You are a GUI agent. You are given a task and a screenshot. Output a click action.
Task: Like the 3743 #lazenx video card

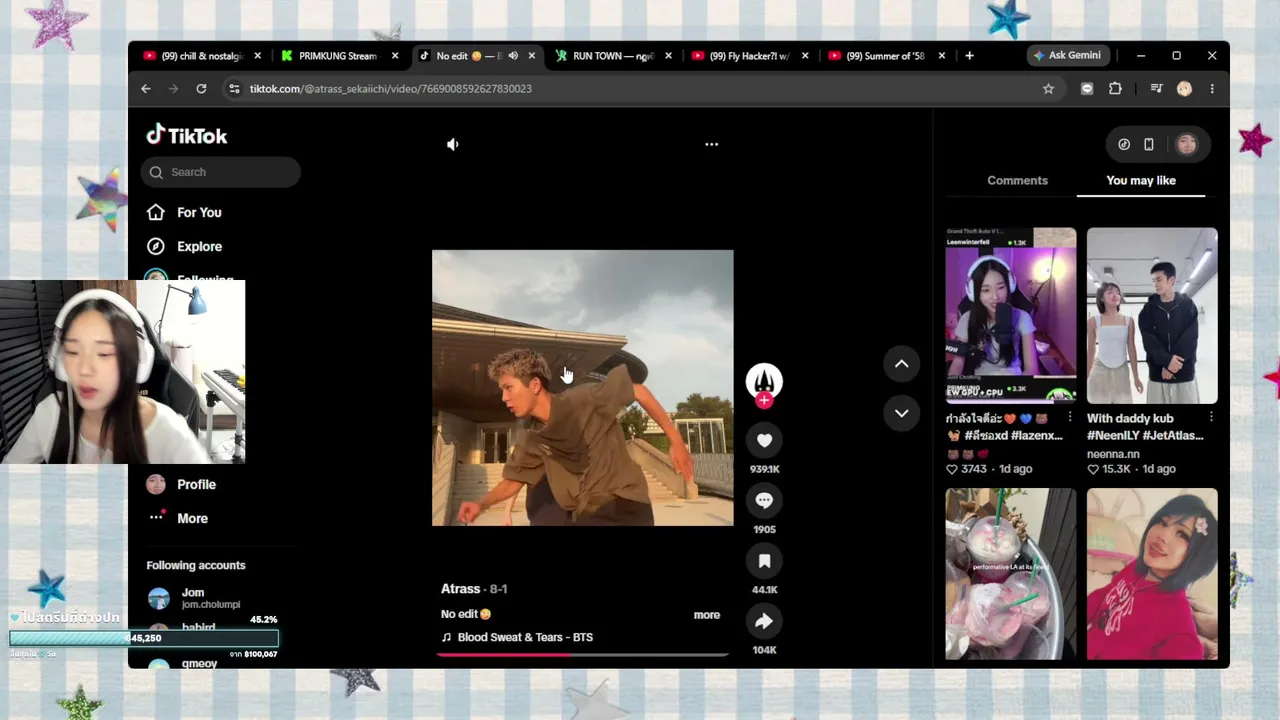(951, 469)
